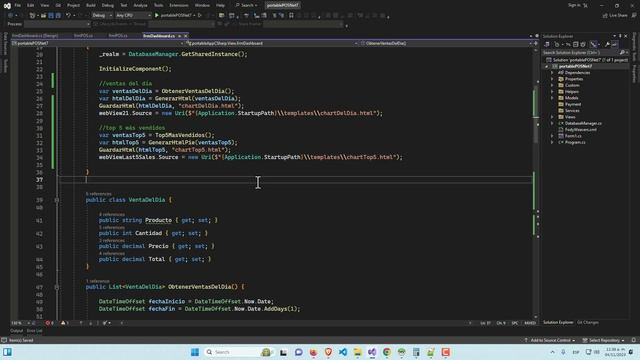
Task: Click Solution Explorer Show All Files icon
Action: (x=583, y=44)
